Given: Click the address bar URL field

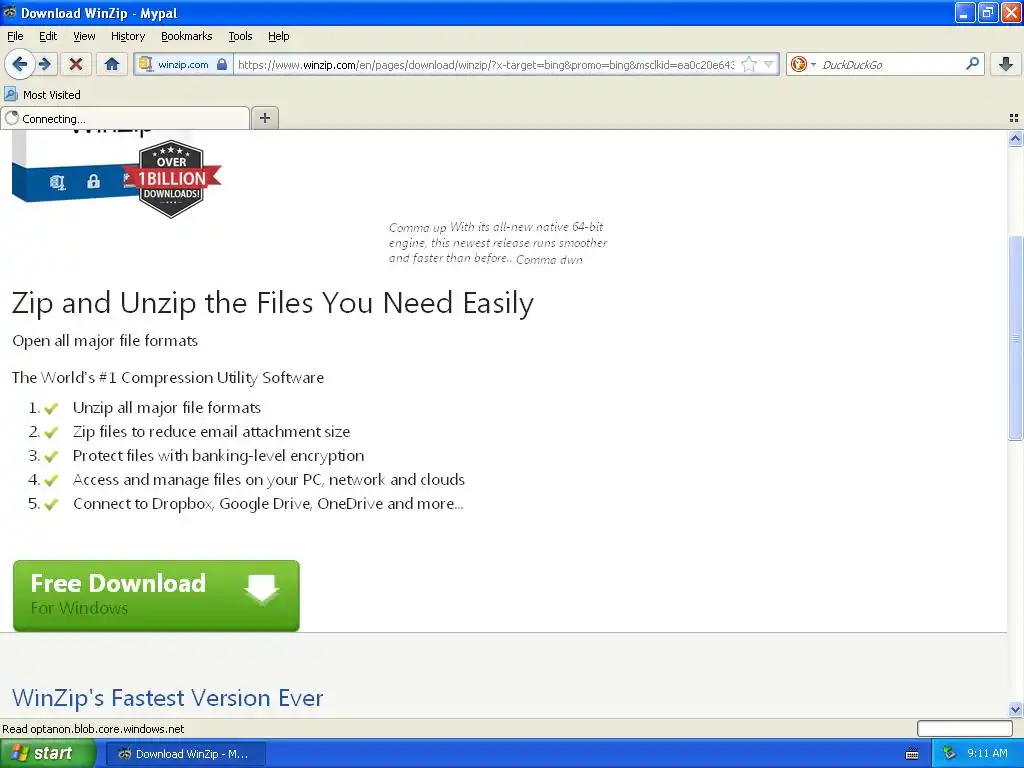Looking at the screenshot, I should click(x=485, y=64).
